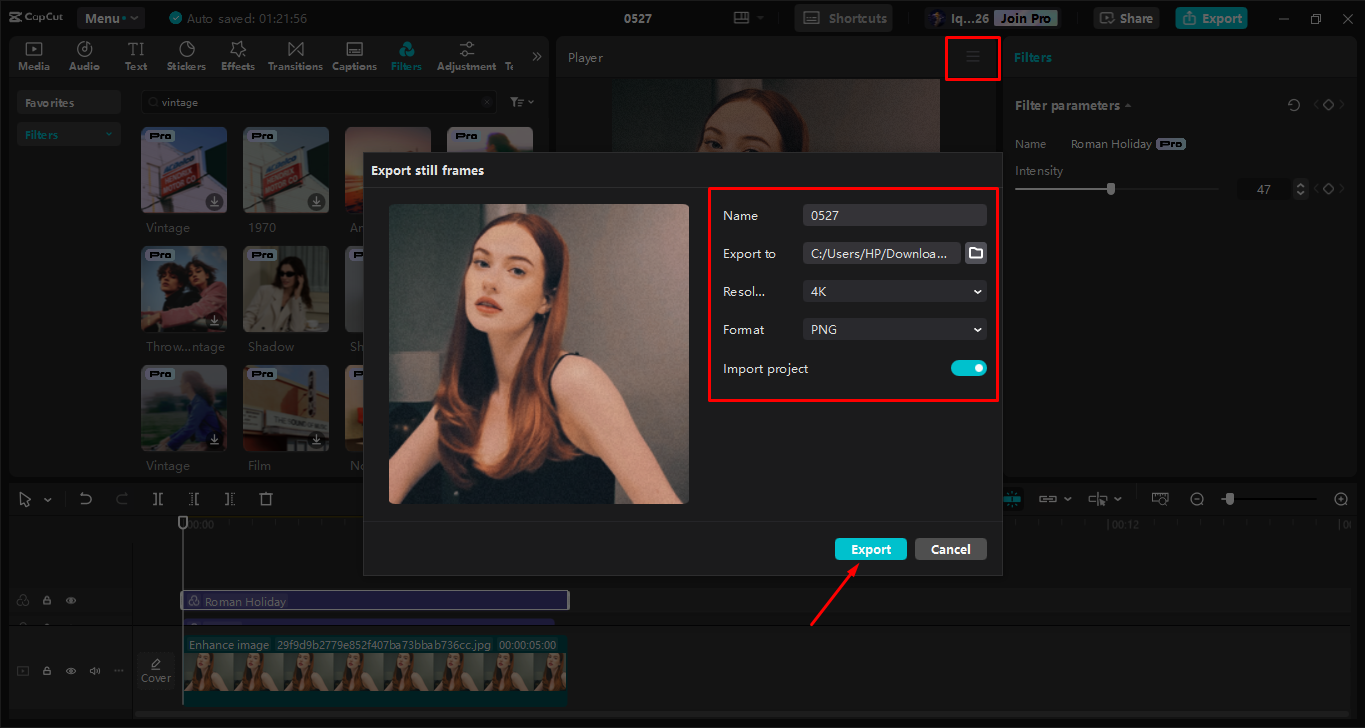The width and height of the screenshot is (1365, 728).
Task: Delete the selected clip
Action: [x=266, y=498]
